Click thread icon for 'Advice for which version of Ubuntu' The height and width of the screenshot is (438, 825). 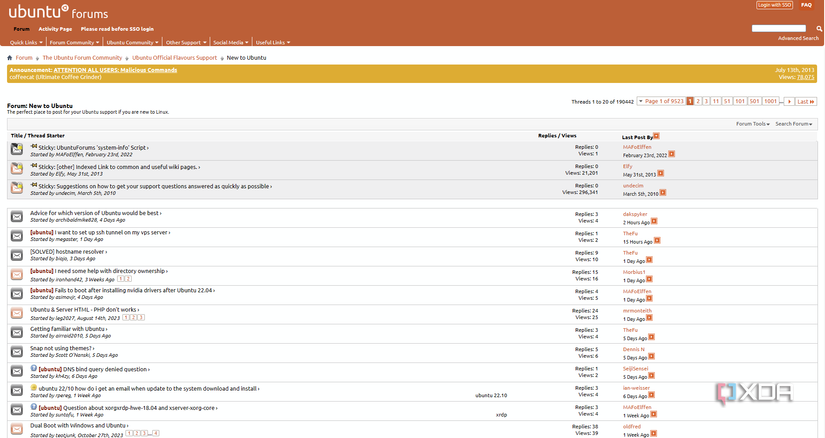17,216
